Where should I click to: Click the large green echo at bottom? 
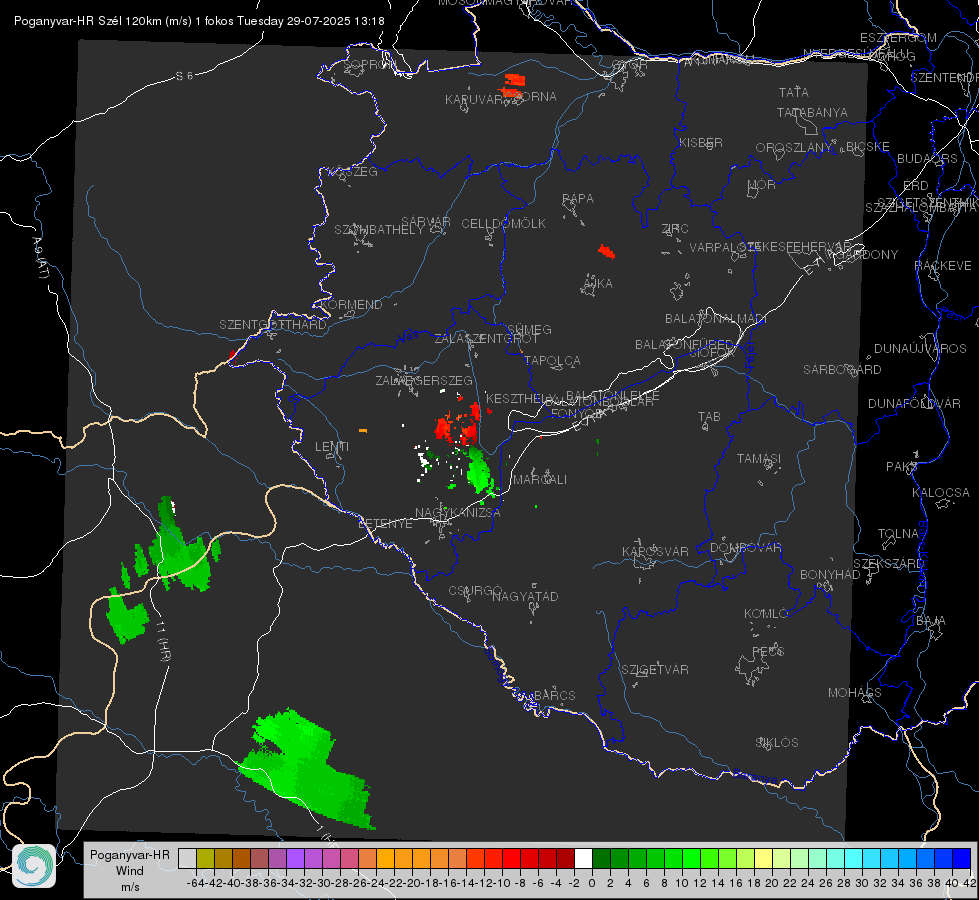click(x=308, y=769)
